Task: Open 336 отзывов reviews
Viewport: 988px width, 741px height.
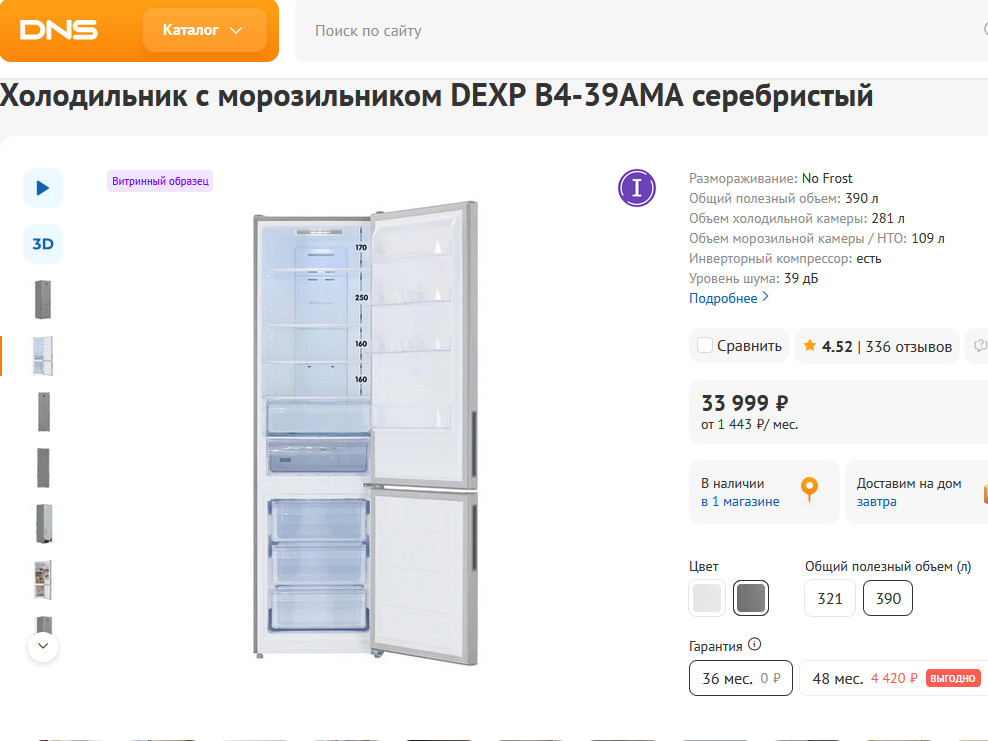Action: coord(909,346)
